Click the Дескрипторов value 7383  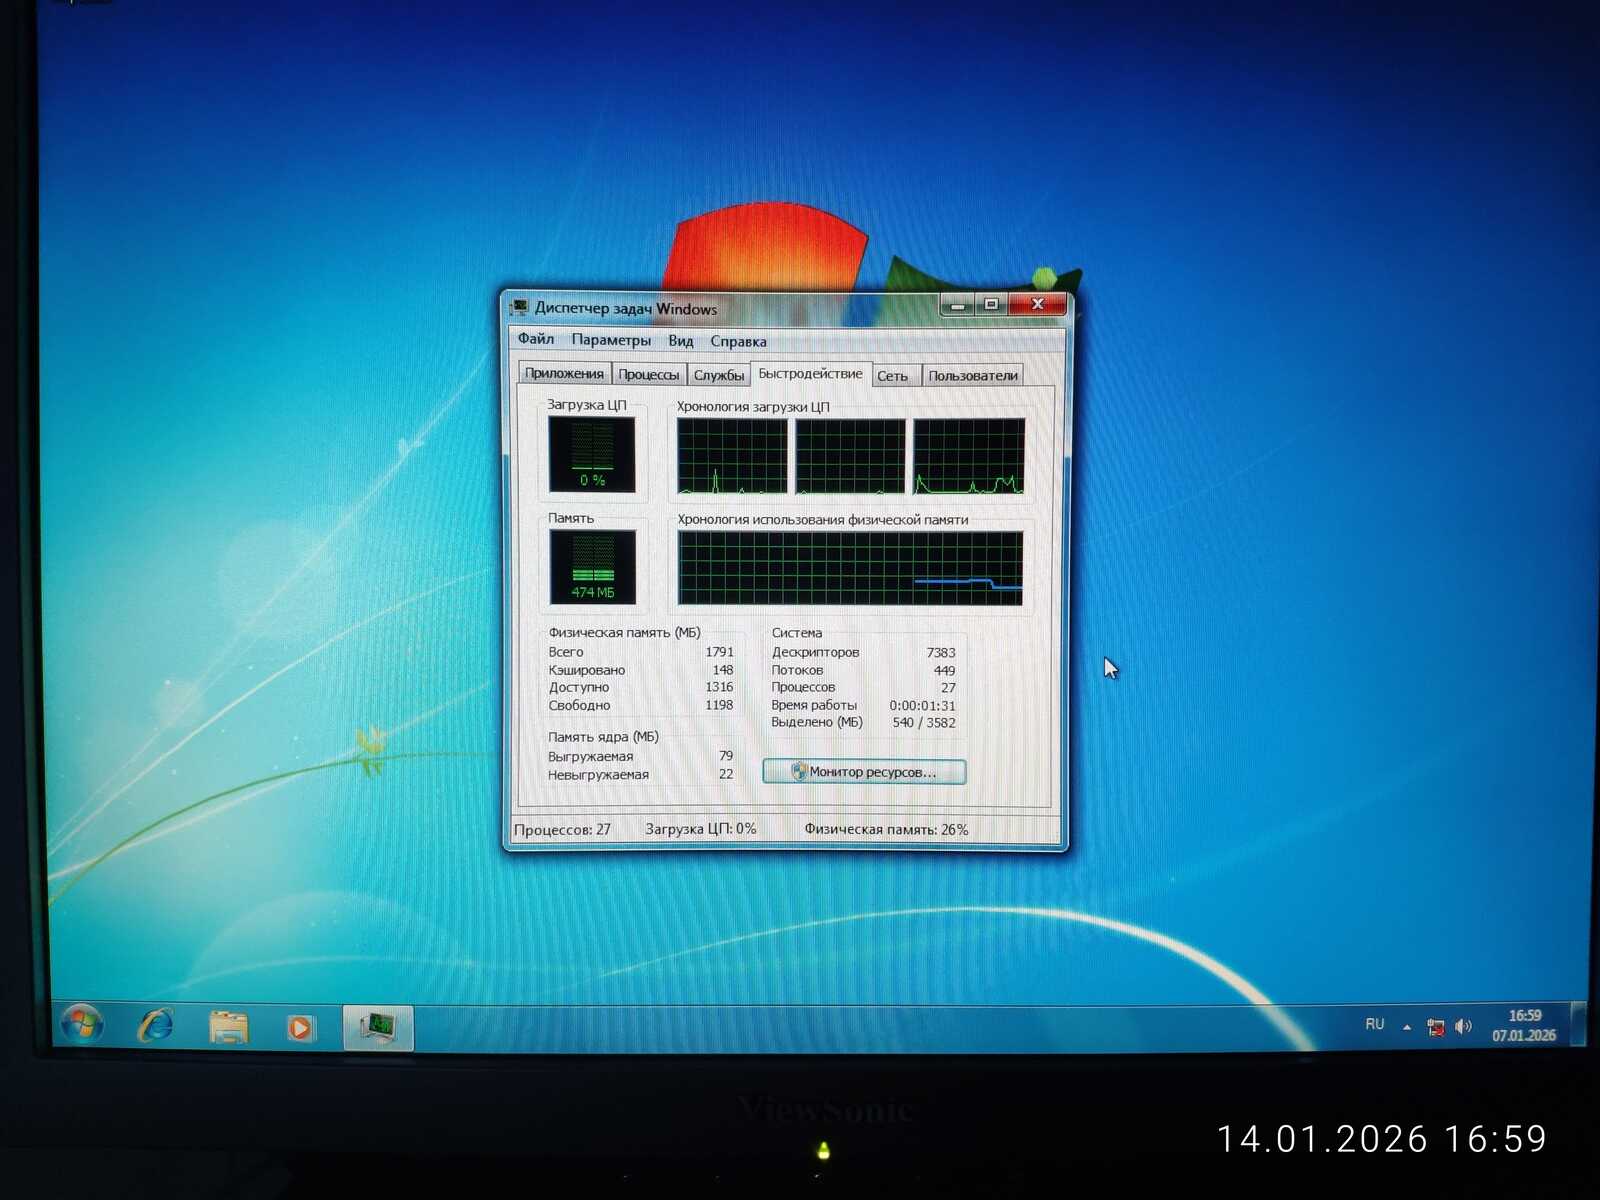[x=941, y=652]
